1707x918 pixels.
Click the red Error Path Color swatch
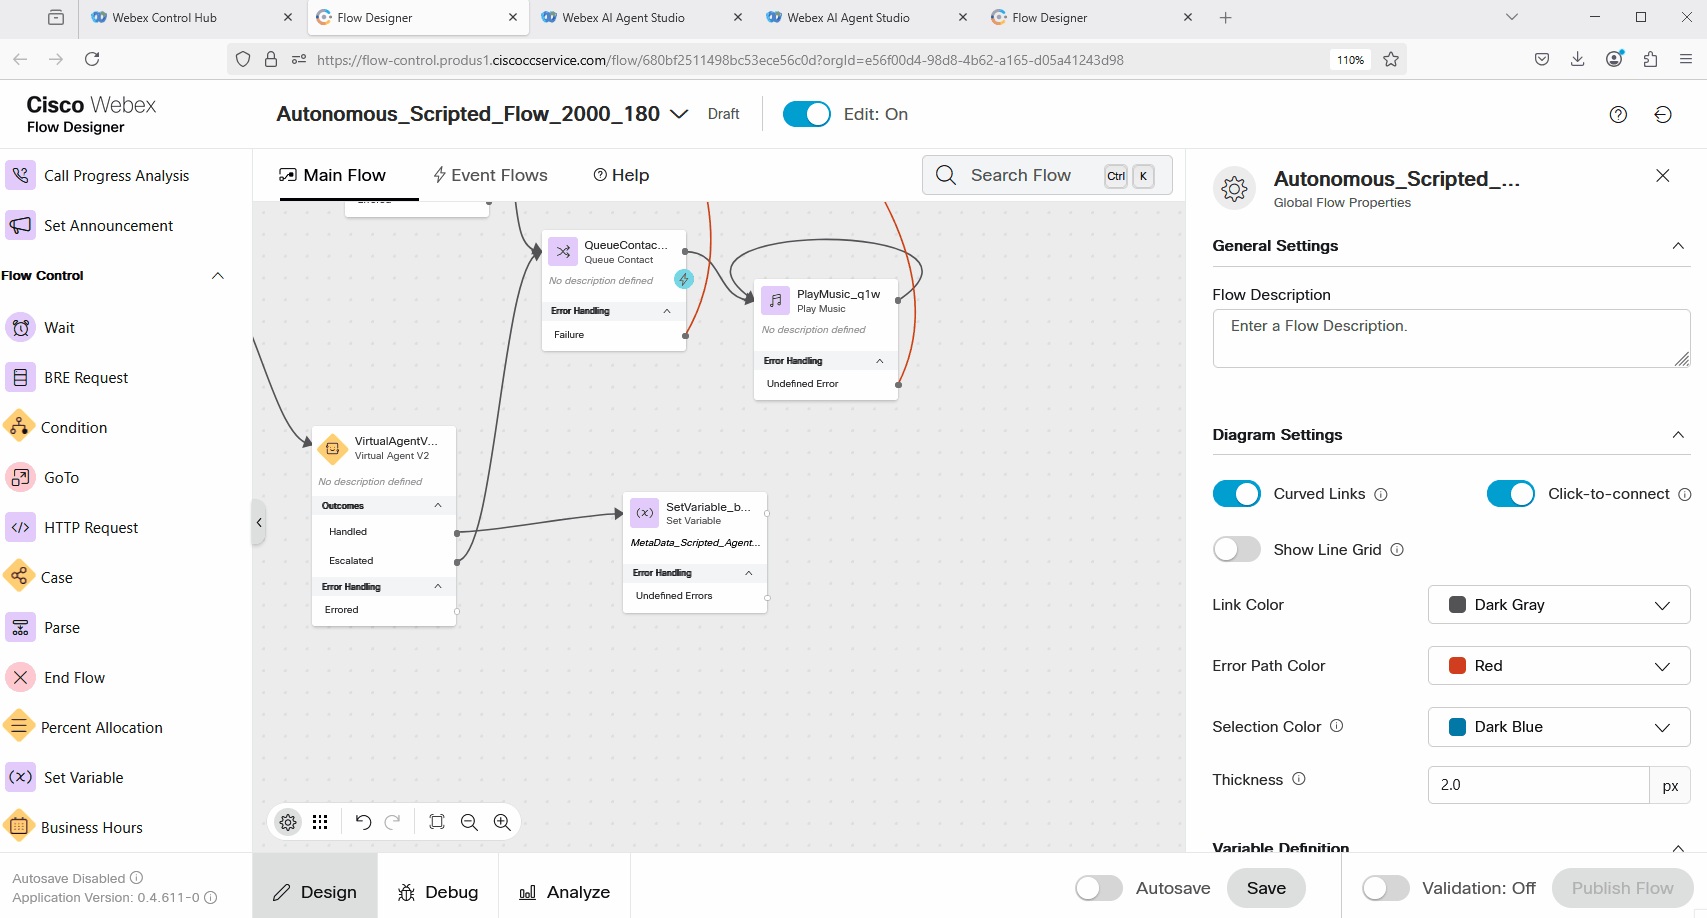pyautogui.click(x=1457, y=666)
